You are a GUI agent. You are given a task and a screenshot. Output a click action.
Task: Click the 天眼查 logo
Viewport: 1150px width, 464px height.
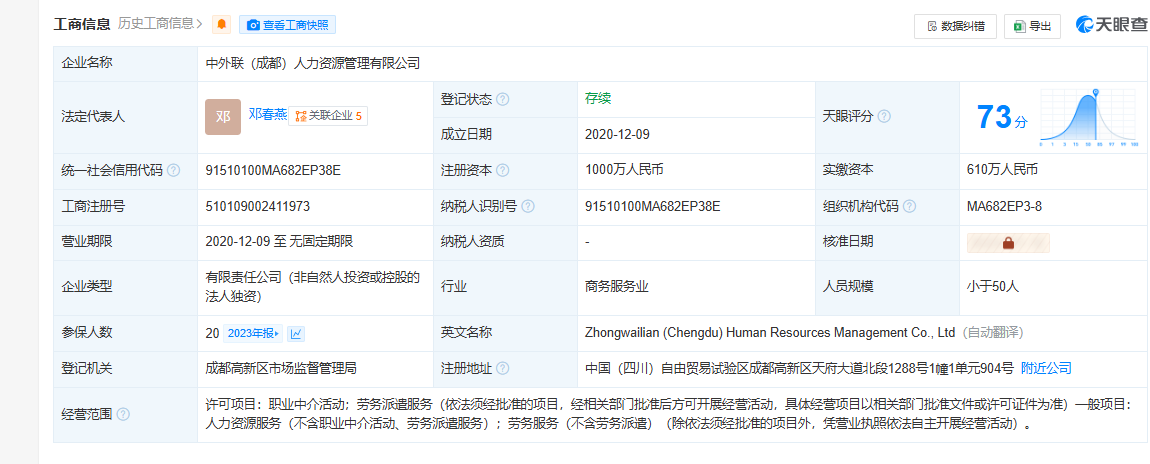(x=1110, y=25)
